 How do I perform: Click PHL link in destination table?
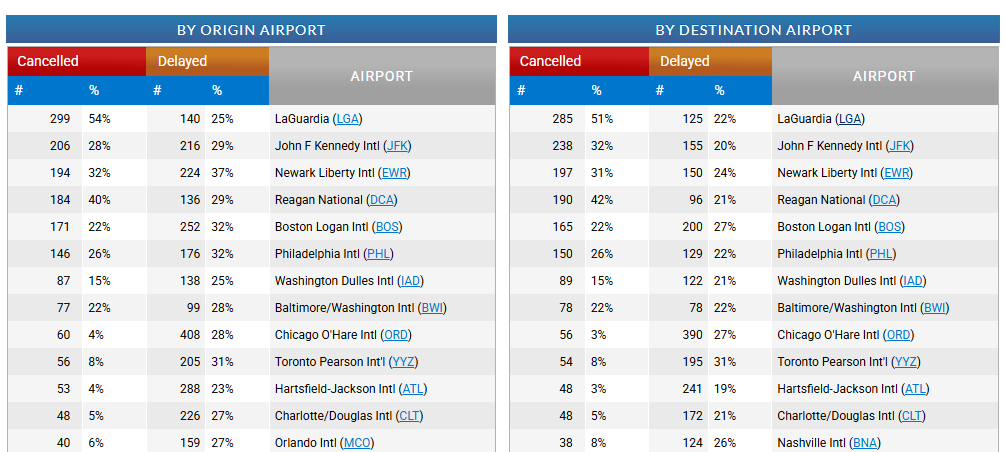click(x=881, y=253)
